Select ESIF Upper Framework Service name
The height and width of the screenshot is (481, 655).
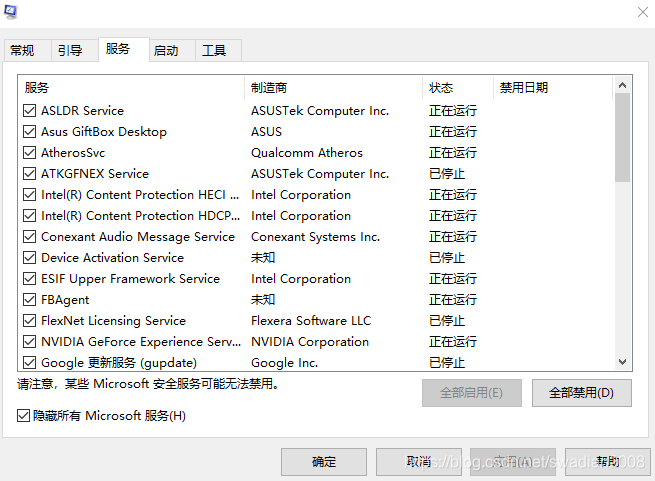point(130,279)
